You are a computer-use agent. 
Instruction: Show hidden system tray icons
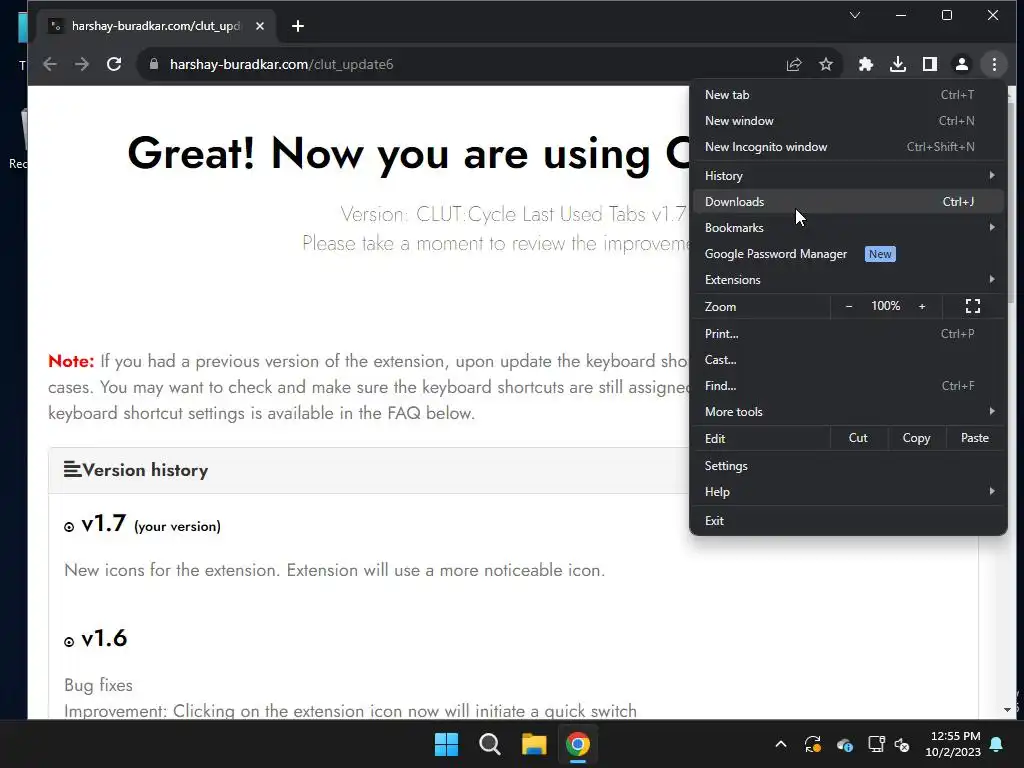tap(781, 744)
